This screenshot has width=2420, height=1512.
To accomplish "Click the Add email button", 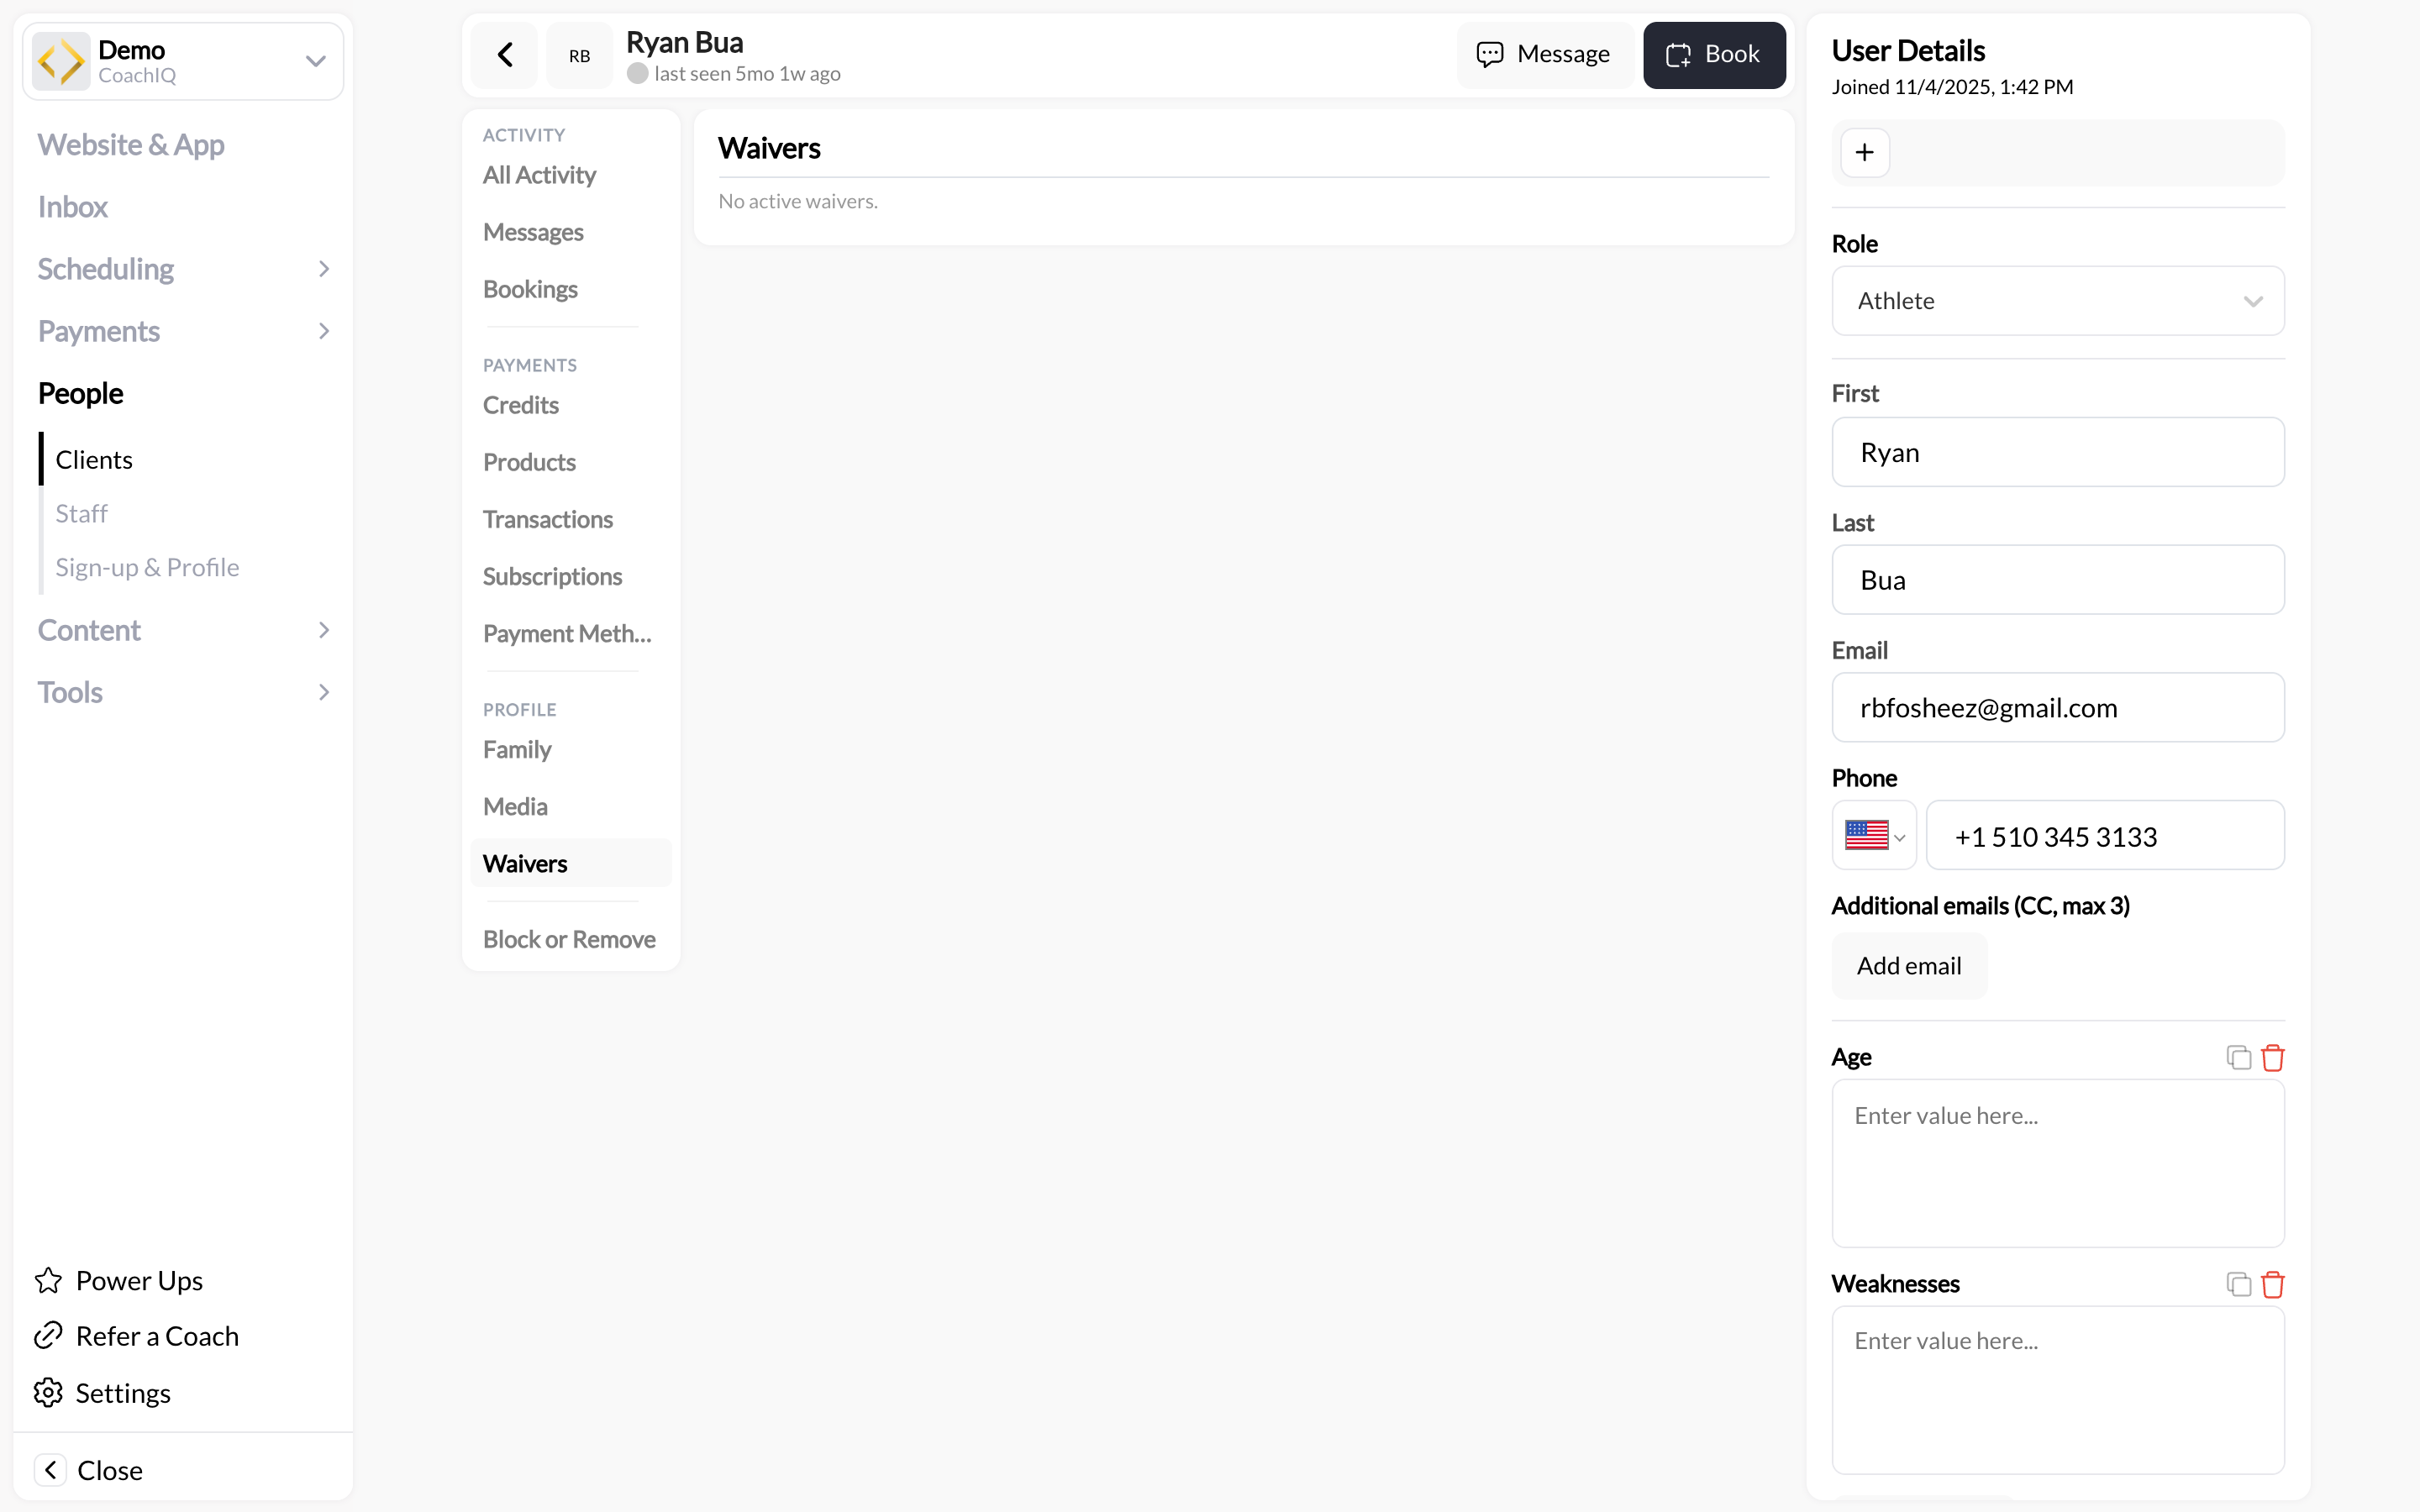I will tap(1909, 966).
